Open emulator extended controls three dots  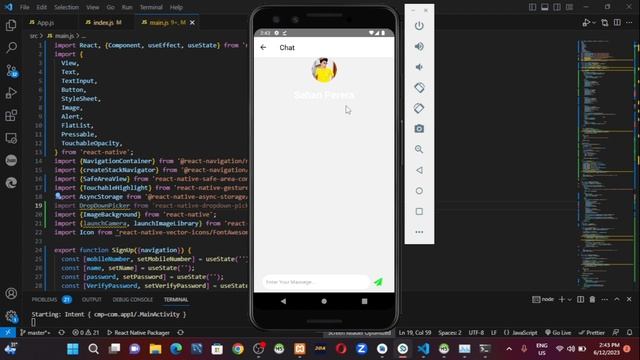coord(419,232)
